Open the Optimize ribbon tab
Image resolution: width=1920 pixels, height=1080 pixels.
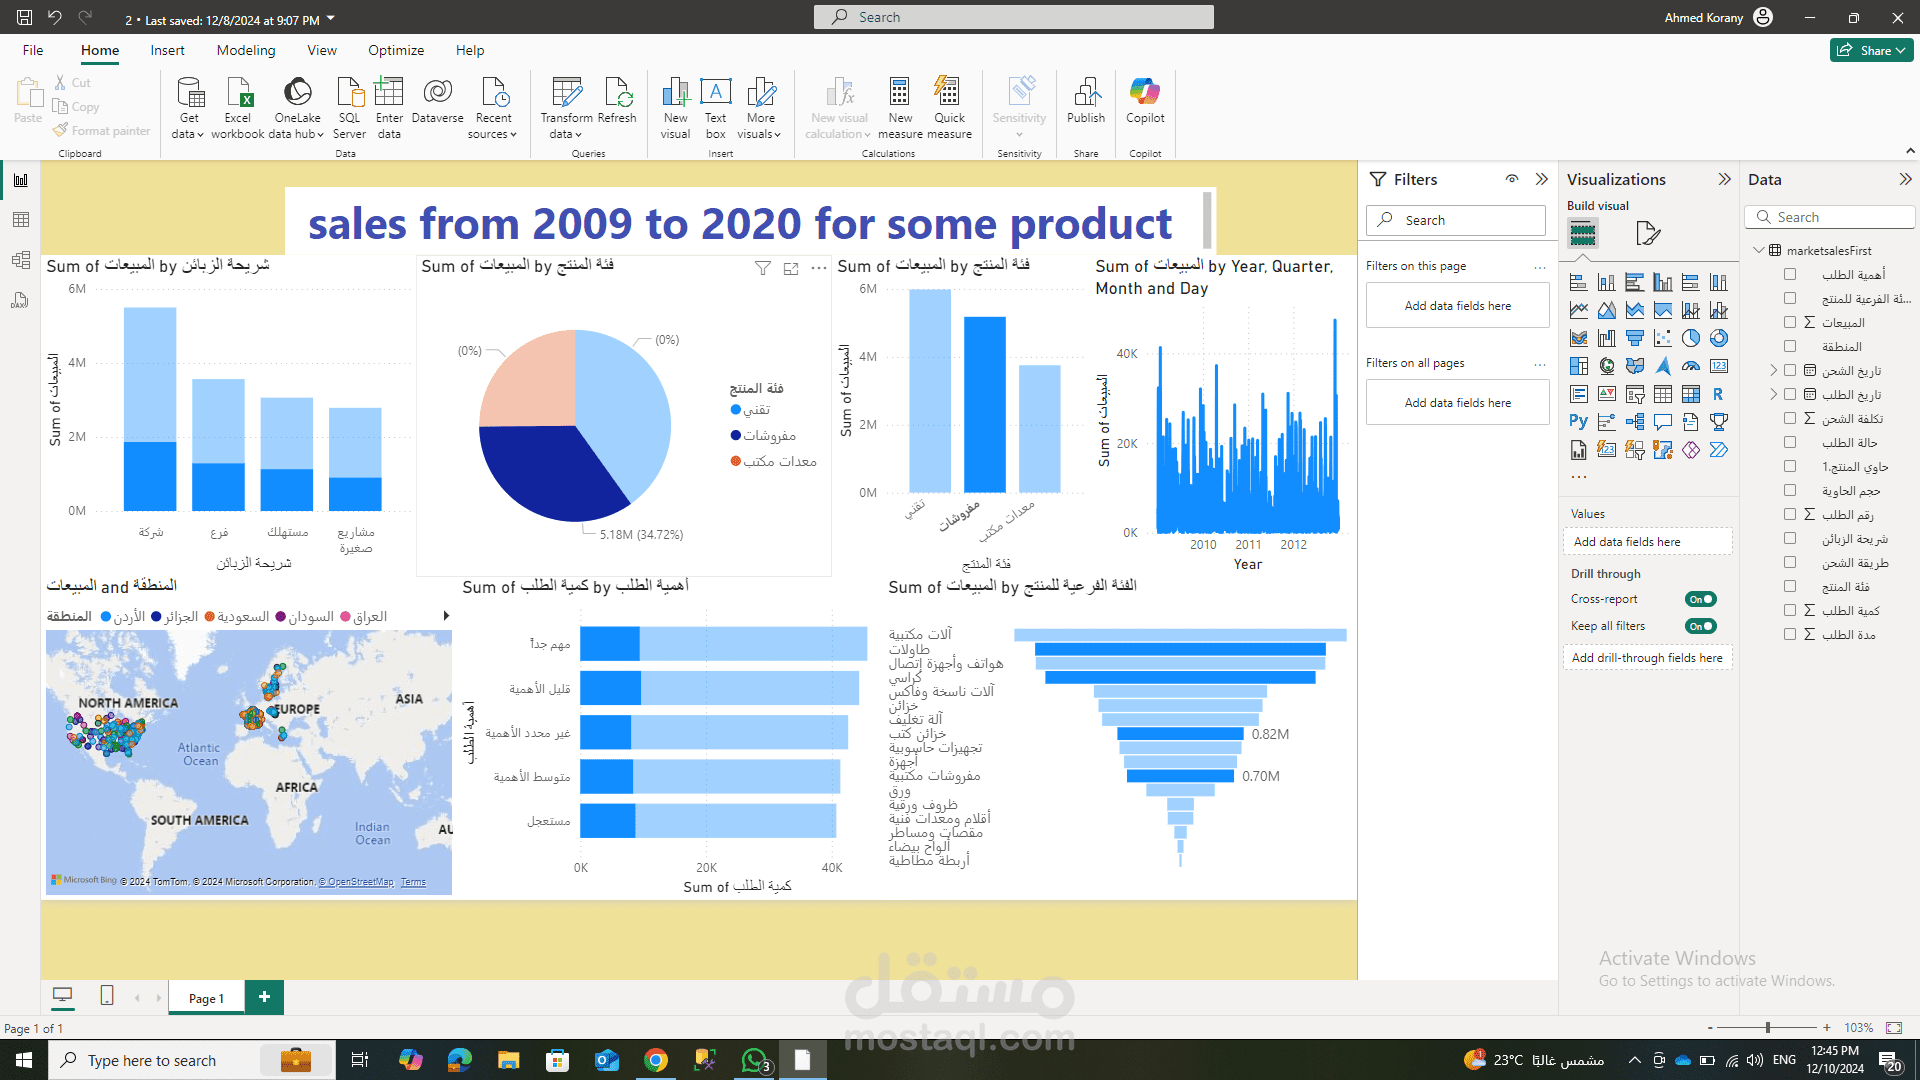pyautogui.click(x=396, y=50)
